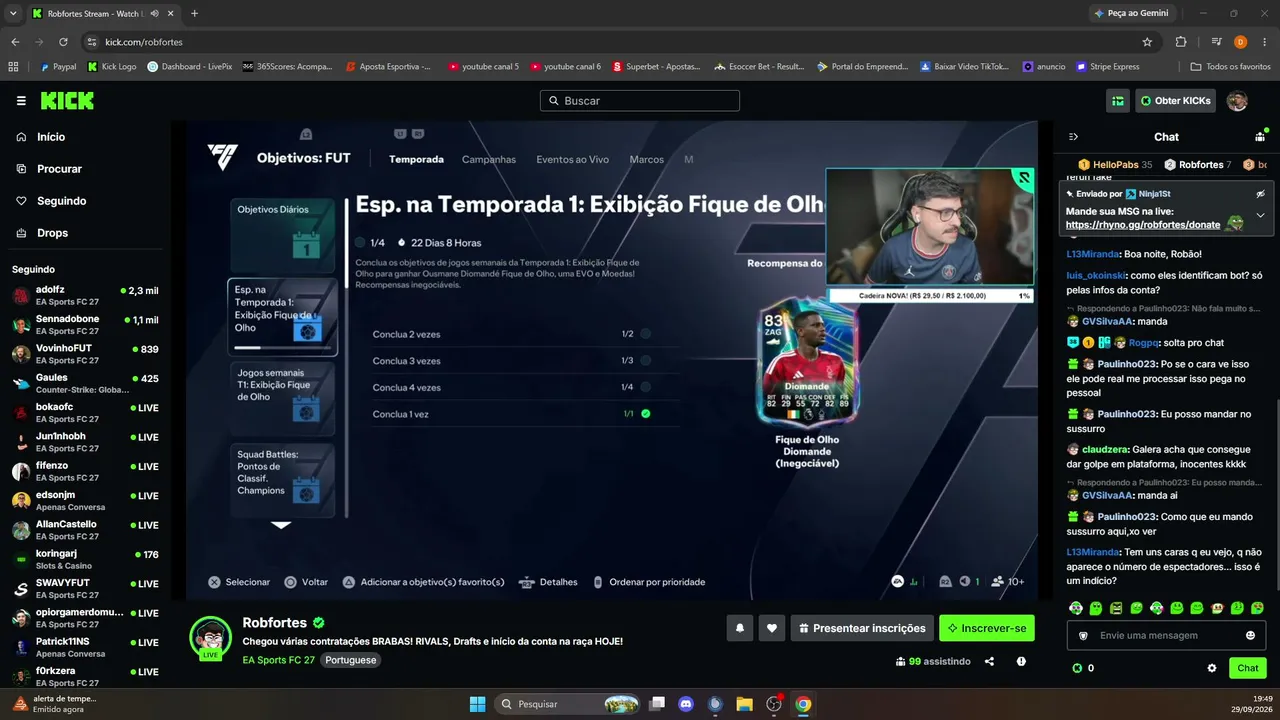Mute the browser tab audio icon
Image resolution: width=1280 pixels, height=720 pixels.
[x=156, y=13]
